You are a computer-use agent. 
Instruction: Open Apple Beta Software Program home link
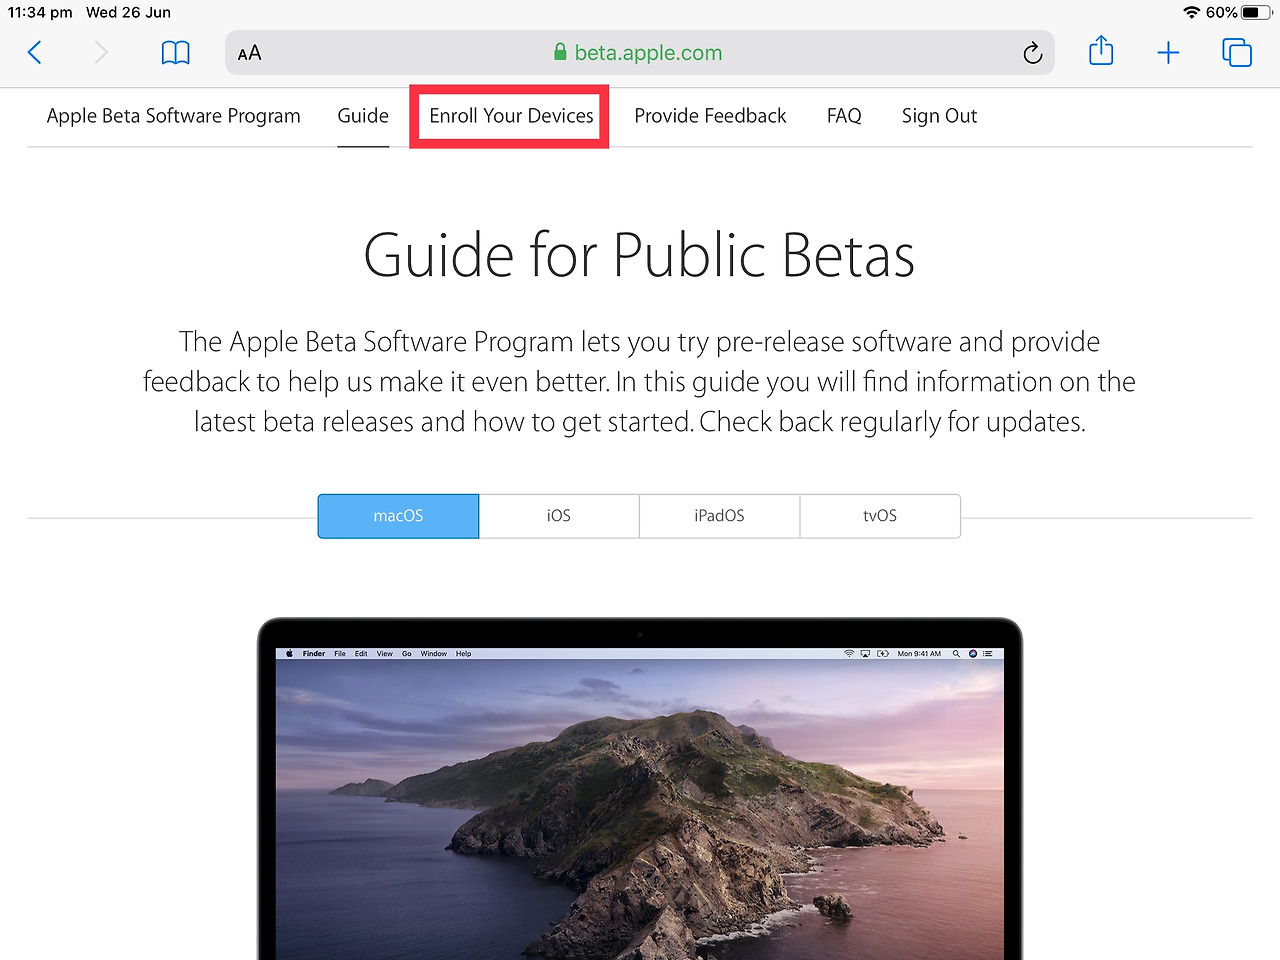[174, 116]
